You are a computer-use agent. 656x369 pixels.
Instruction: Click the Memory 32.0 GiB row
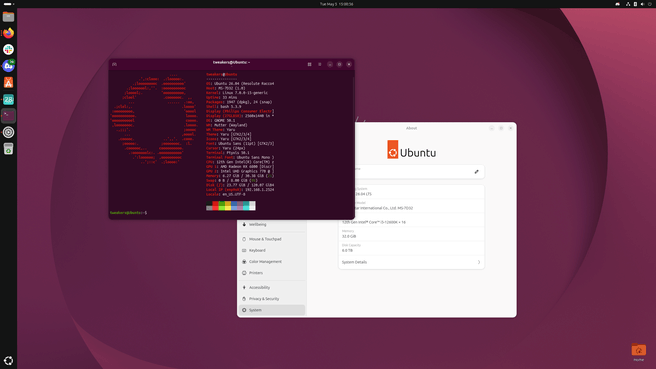(411, 234)
